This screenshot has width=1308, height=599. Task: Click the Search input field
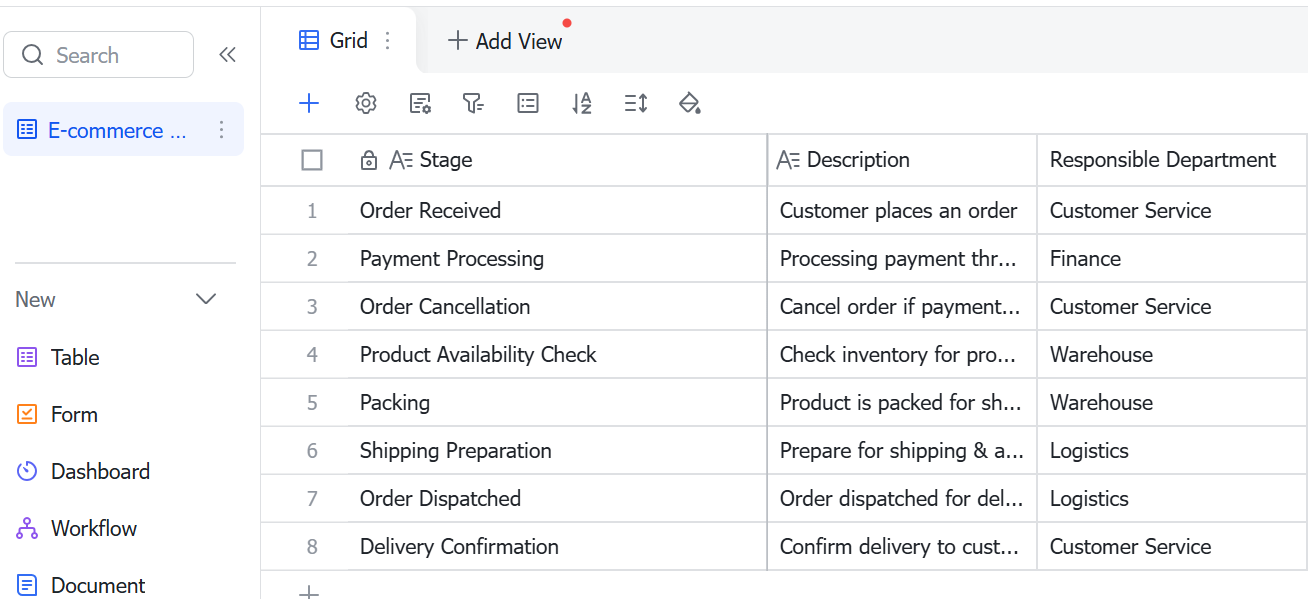coord(98,55)
